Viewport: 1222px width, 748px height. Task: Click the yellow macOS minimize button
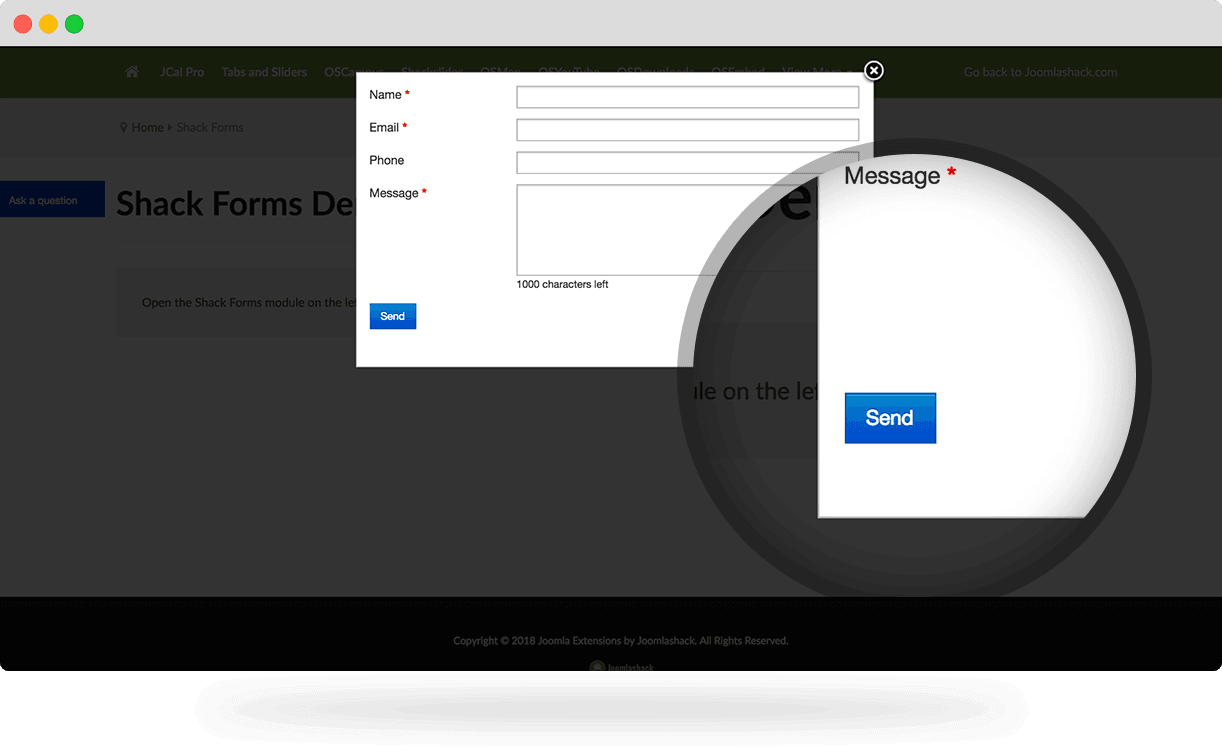pos(49,24)
